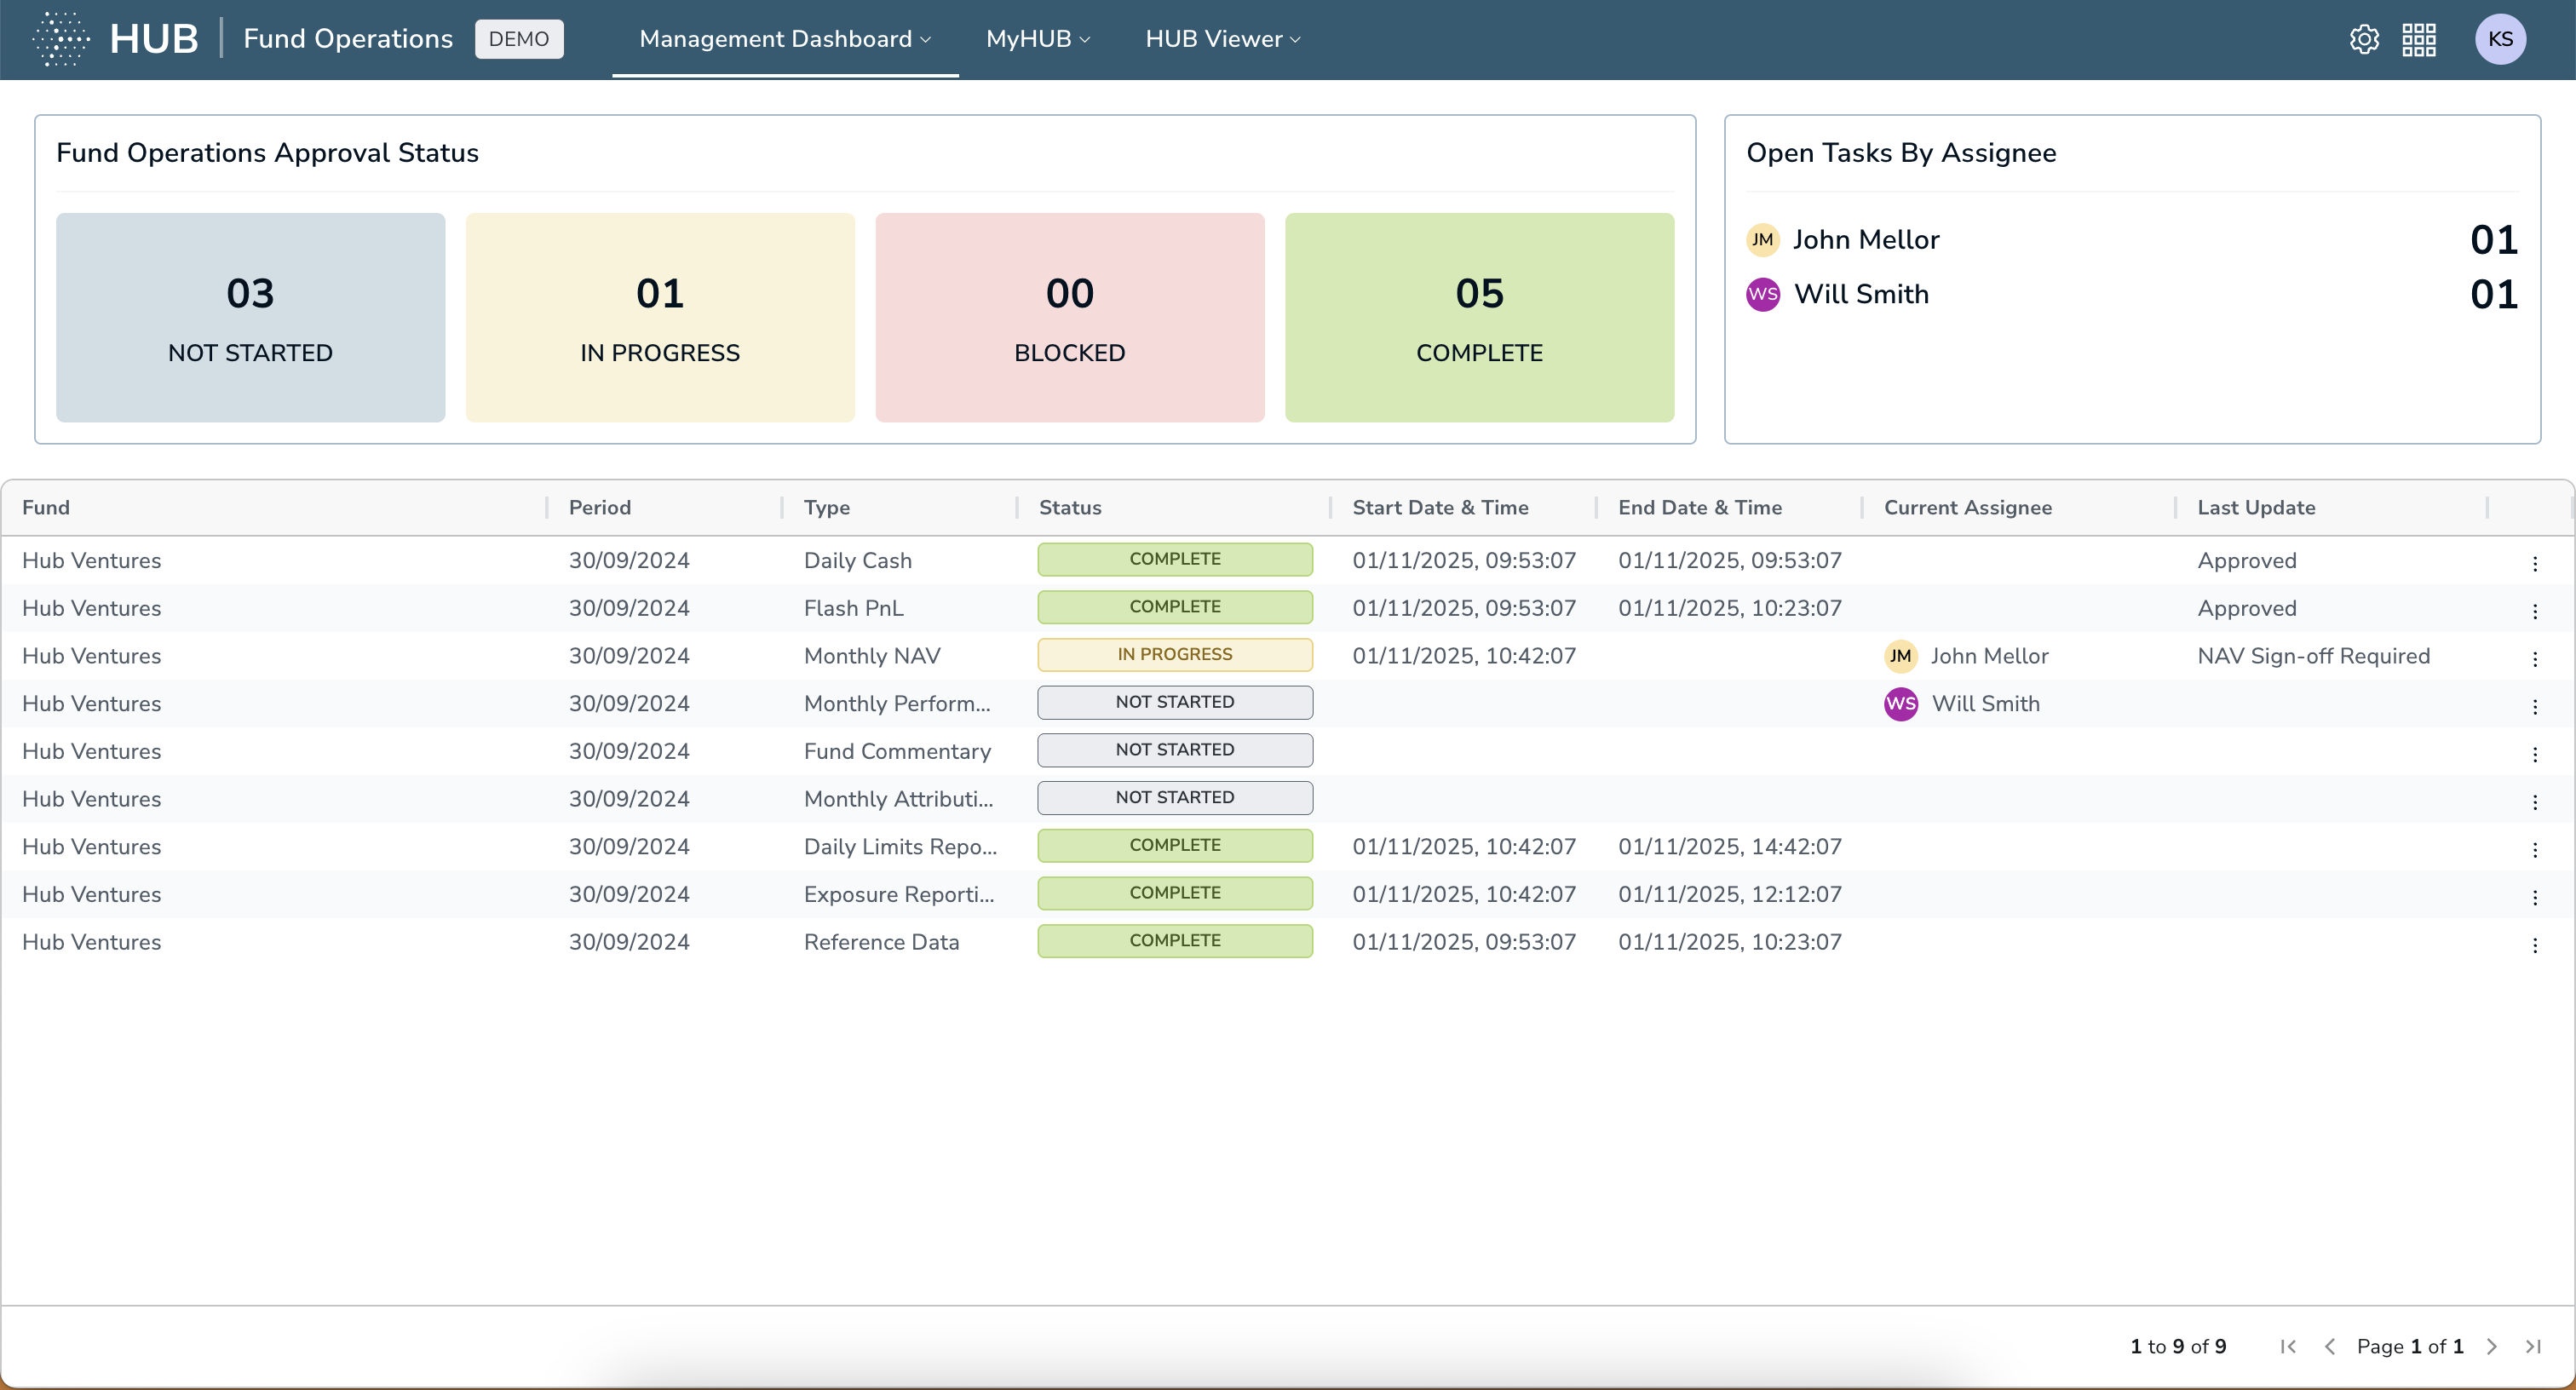Jump to first page icon
2576x1390 pixels.
coord(2287,1346)
